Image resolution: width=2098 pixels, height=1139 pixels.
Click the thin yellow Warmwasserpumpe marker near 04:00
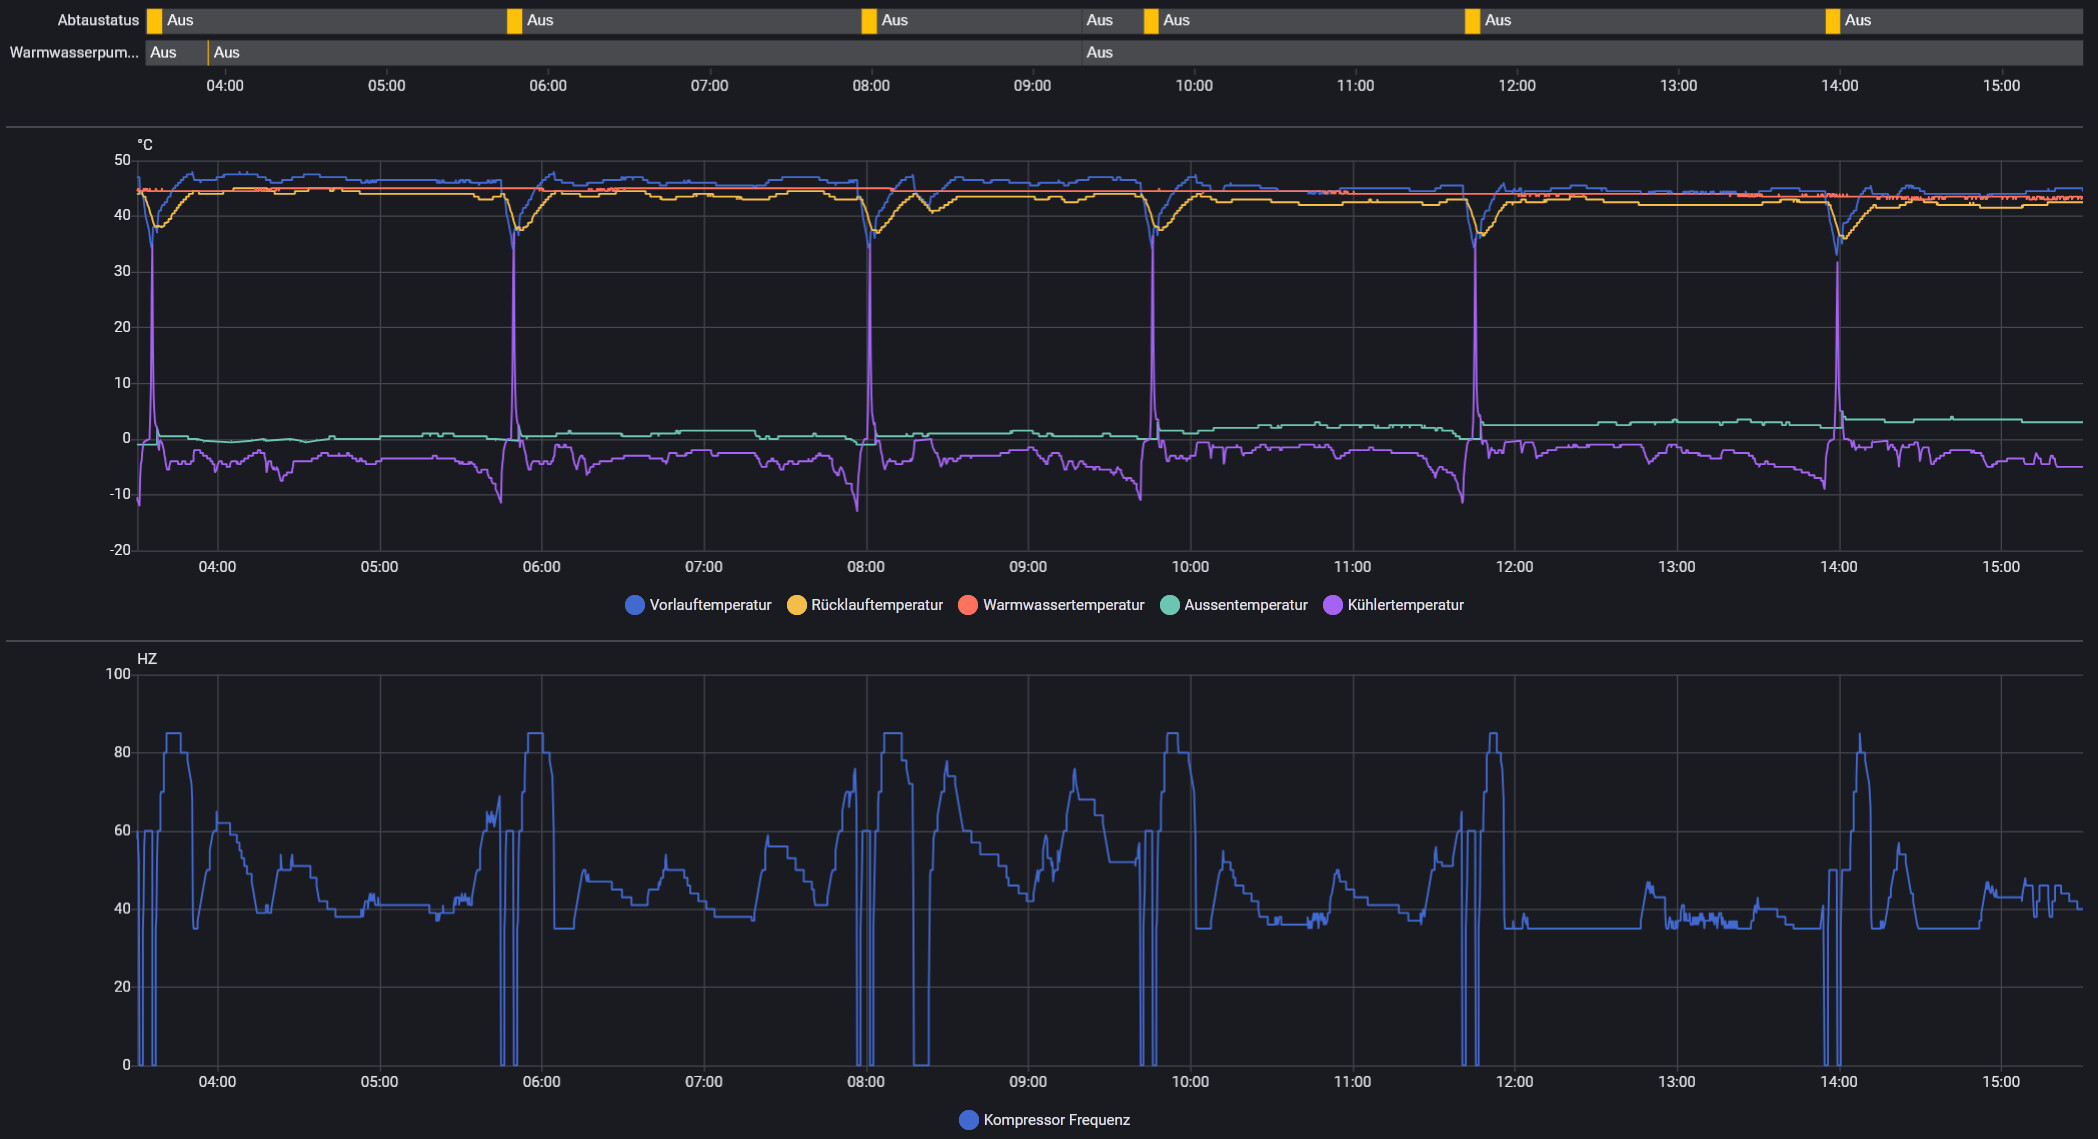tap(208, 53)
